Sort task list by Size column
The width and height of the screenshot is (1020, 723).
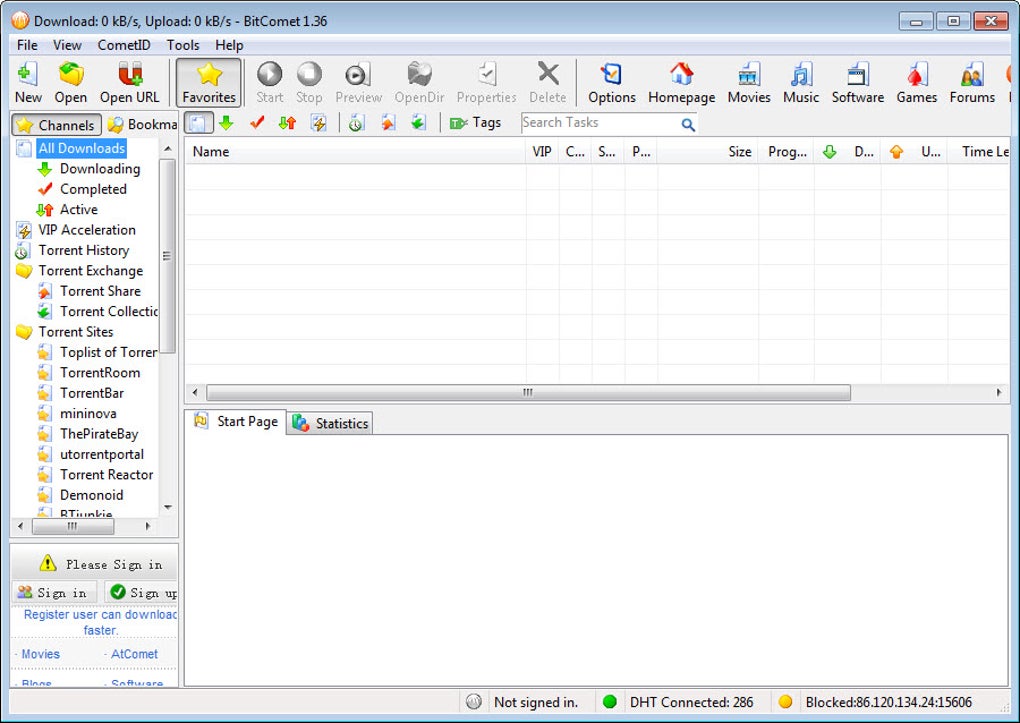click(x=708, y=152)
